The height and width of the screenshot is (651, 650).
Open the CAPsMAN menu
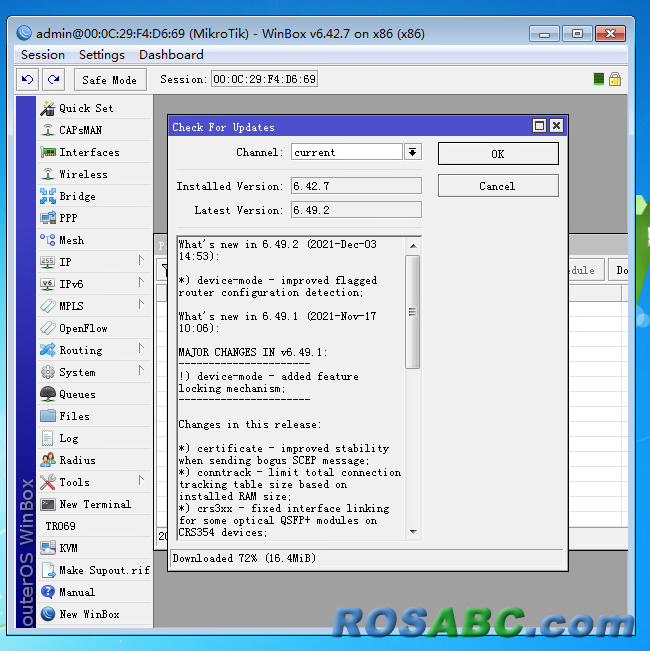(x=95, y=130)
